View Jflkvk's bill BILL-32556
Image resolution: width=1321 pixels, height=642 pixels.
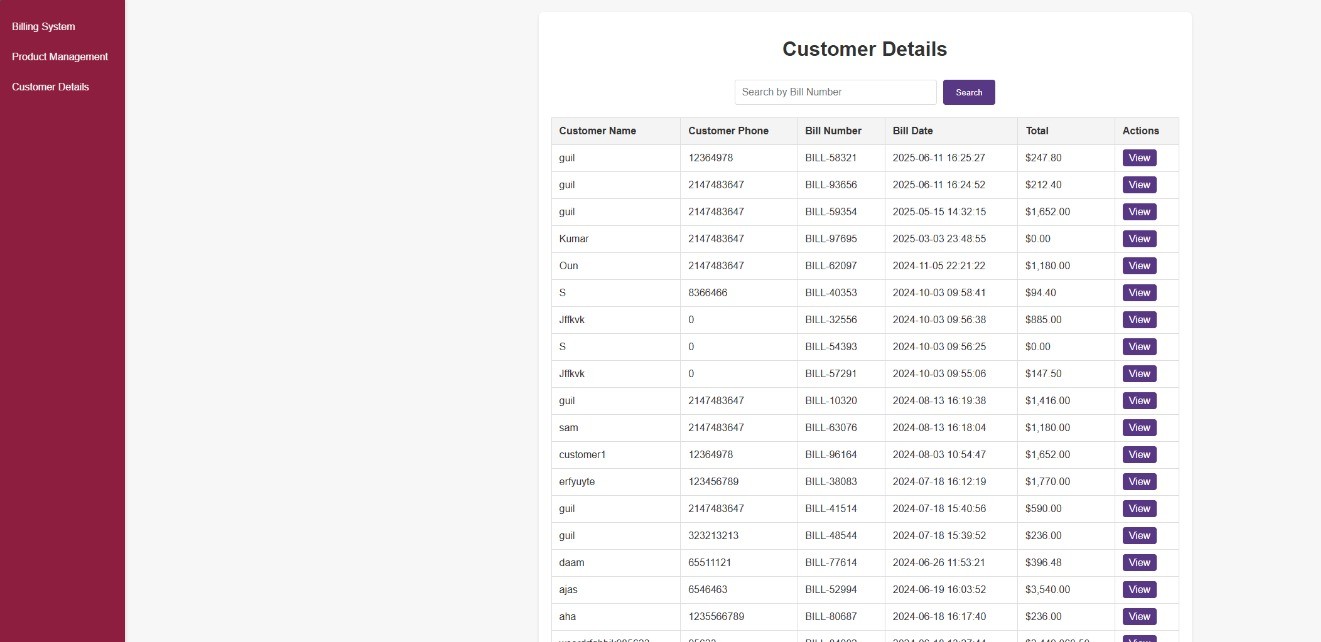(1139, 319)
